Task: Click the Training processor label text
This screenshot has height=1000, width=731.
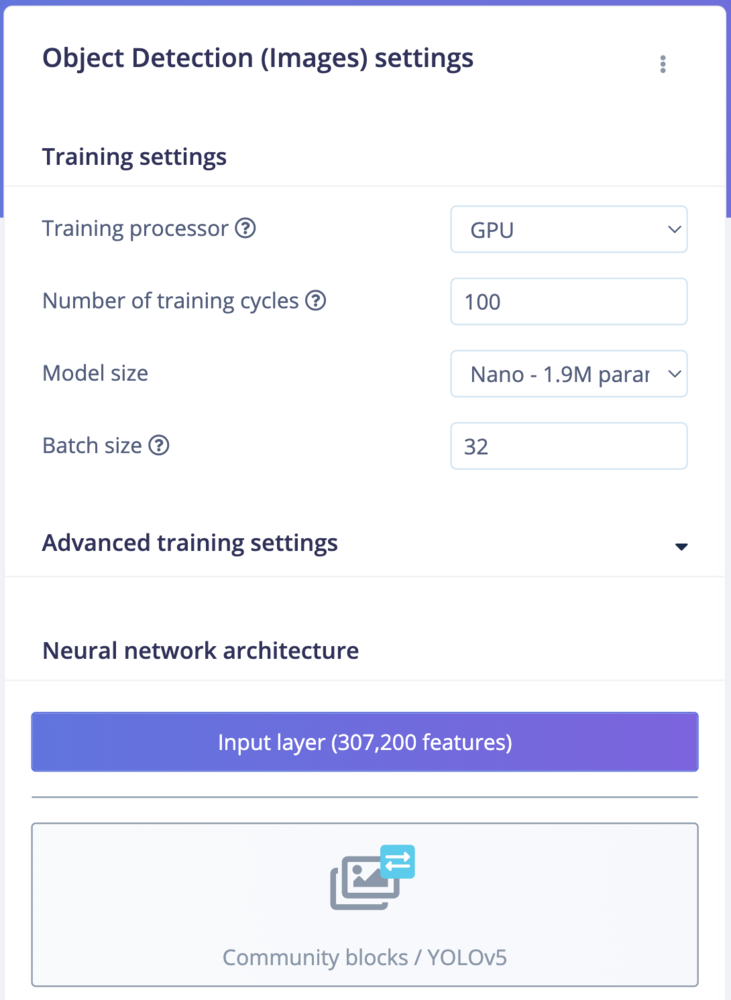Action: [135, 228]
